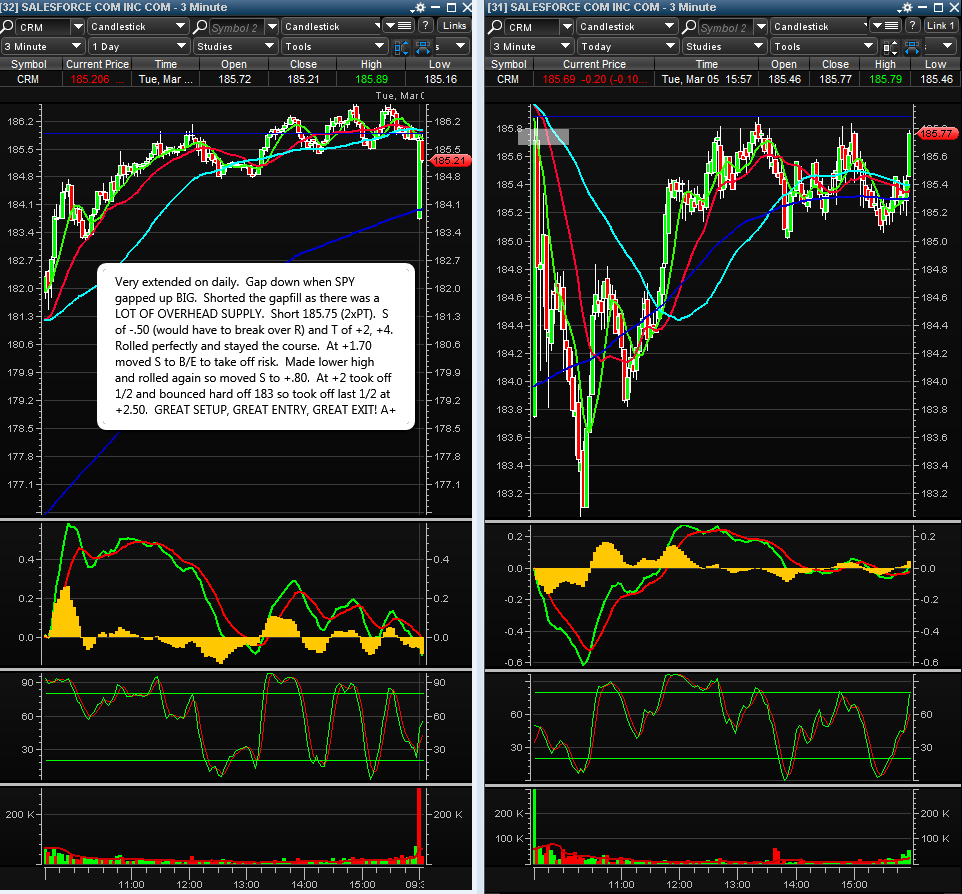
Task: Toggle horizontal auto-scale icon in window [32]
Action: coord(423,47)
